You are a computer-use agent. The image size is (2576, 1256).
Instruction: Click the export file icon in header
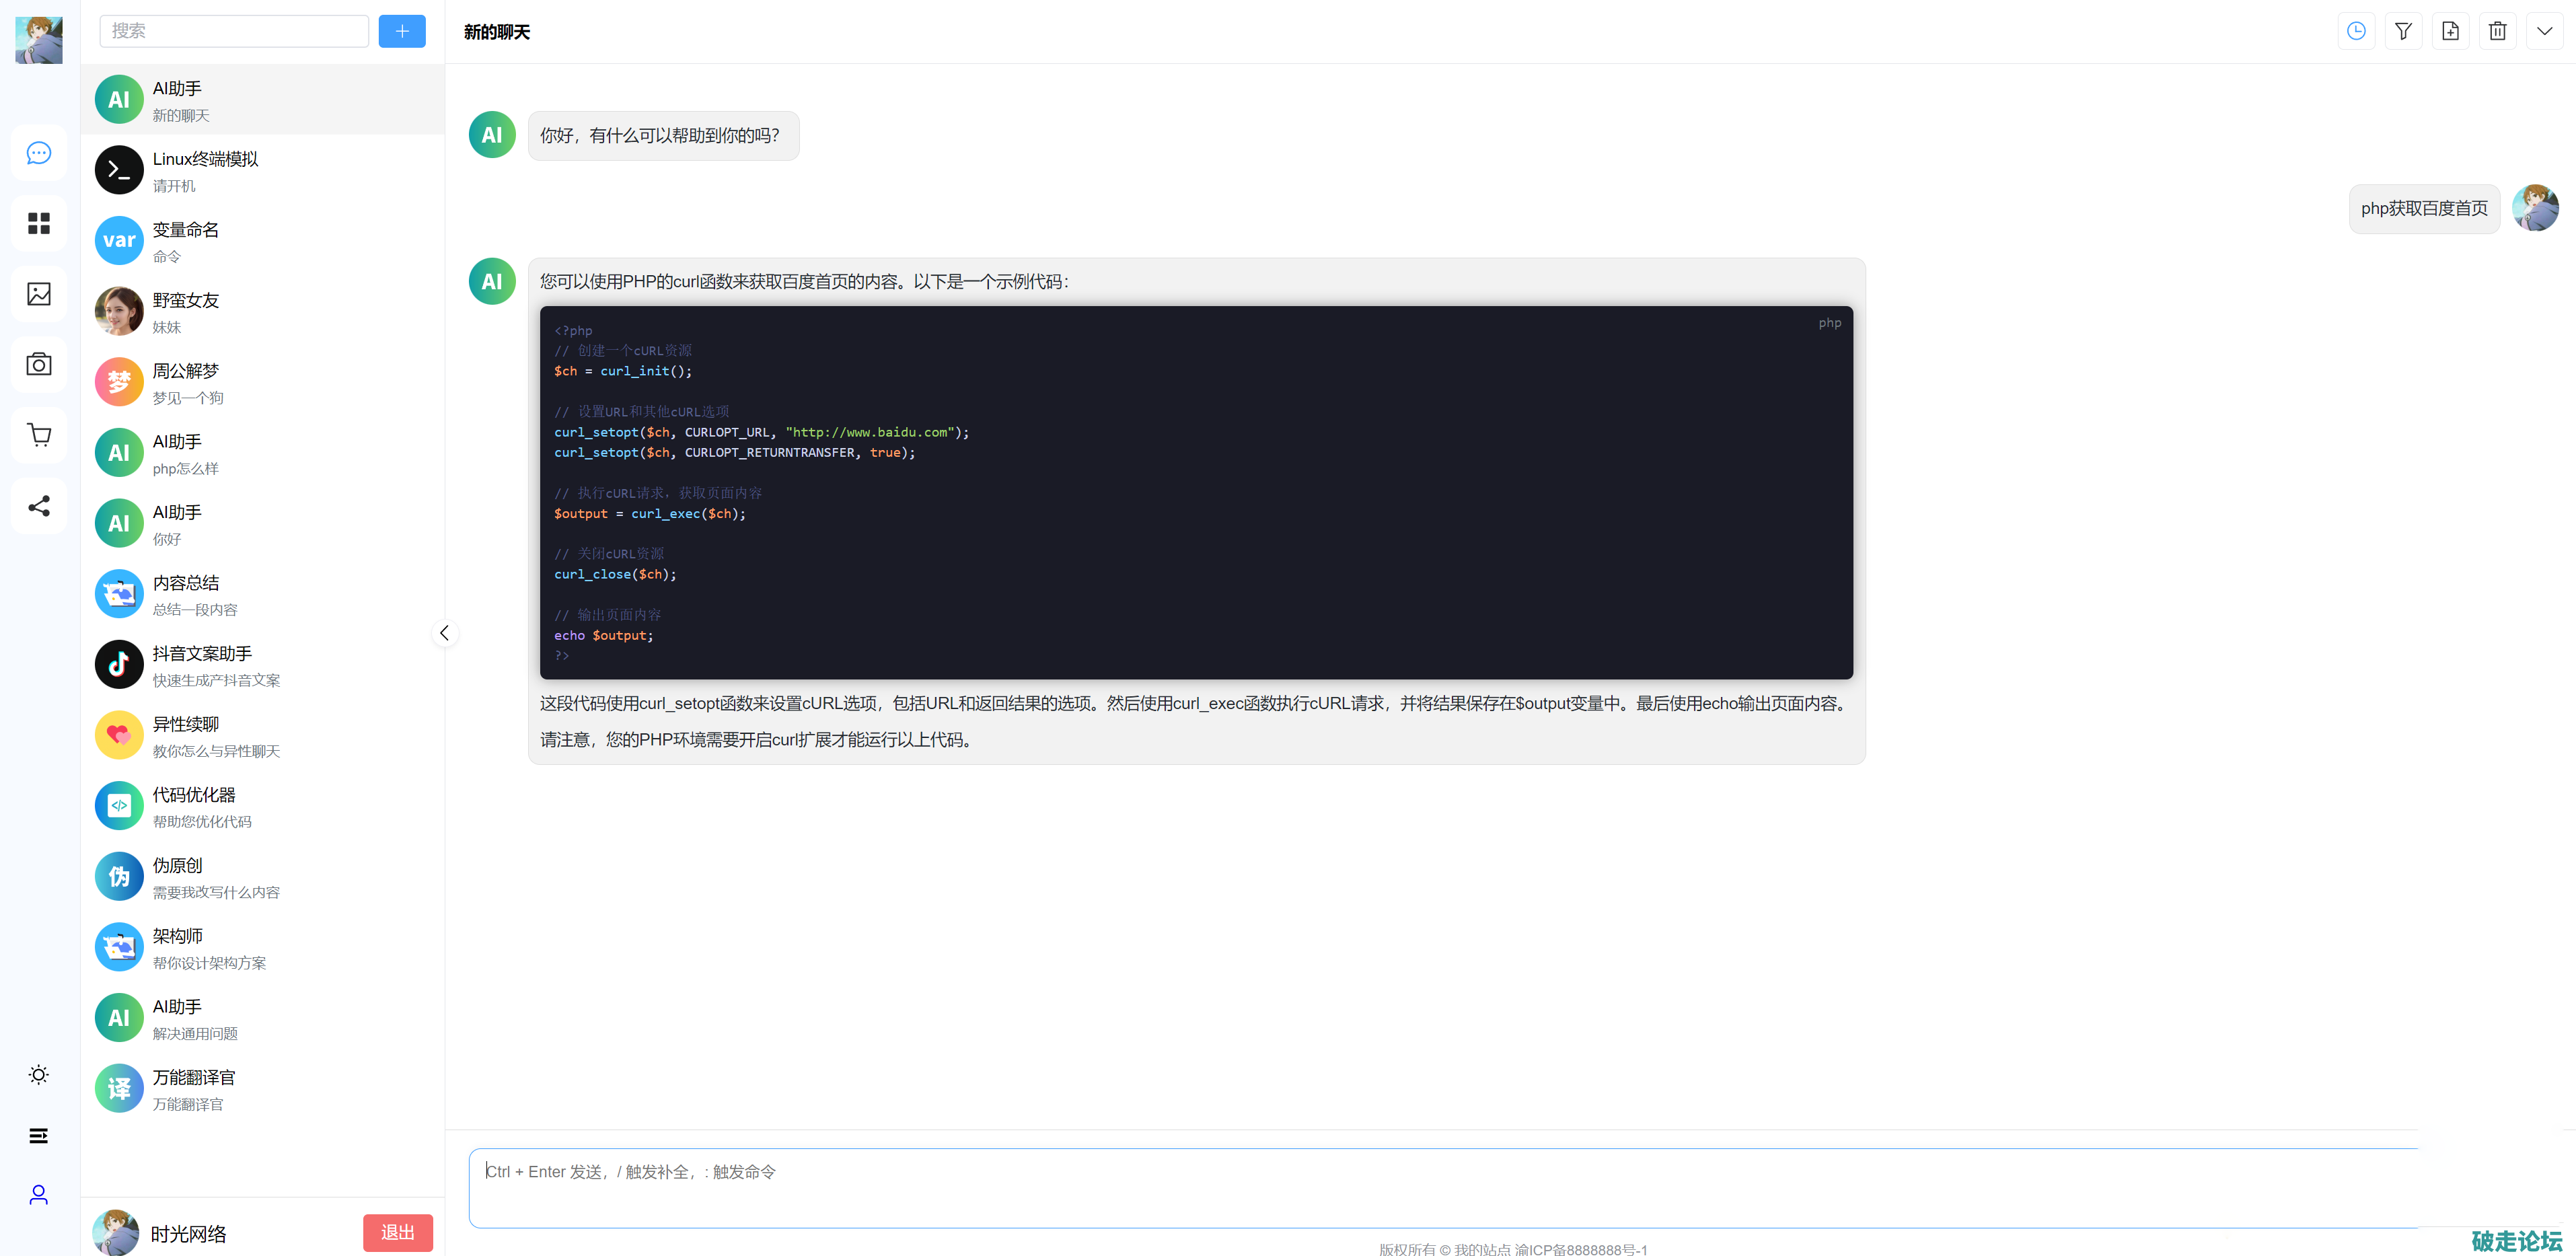coord(2450,31)
